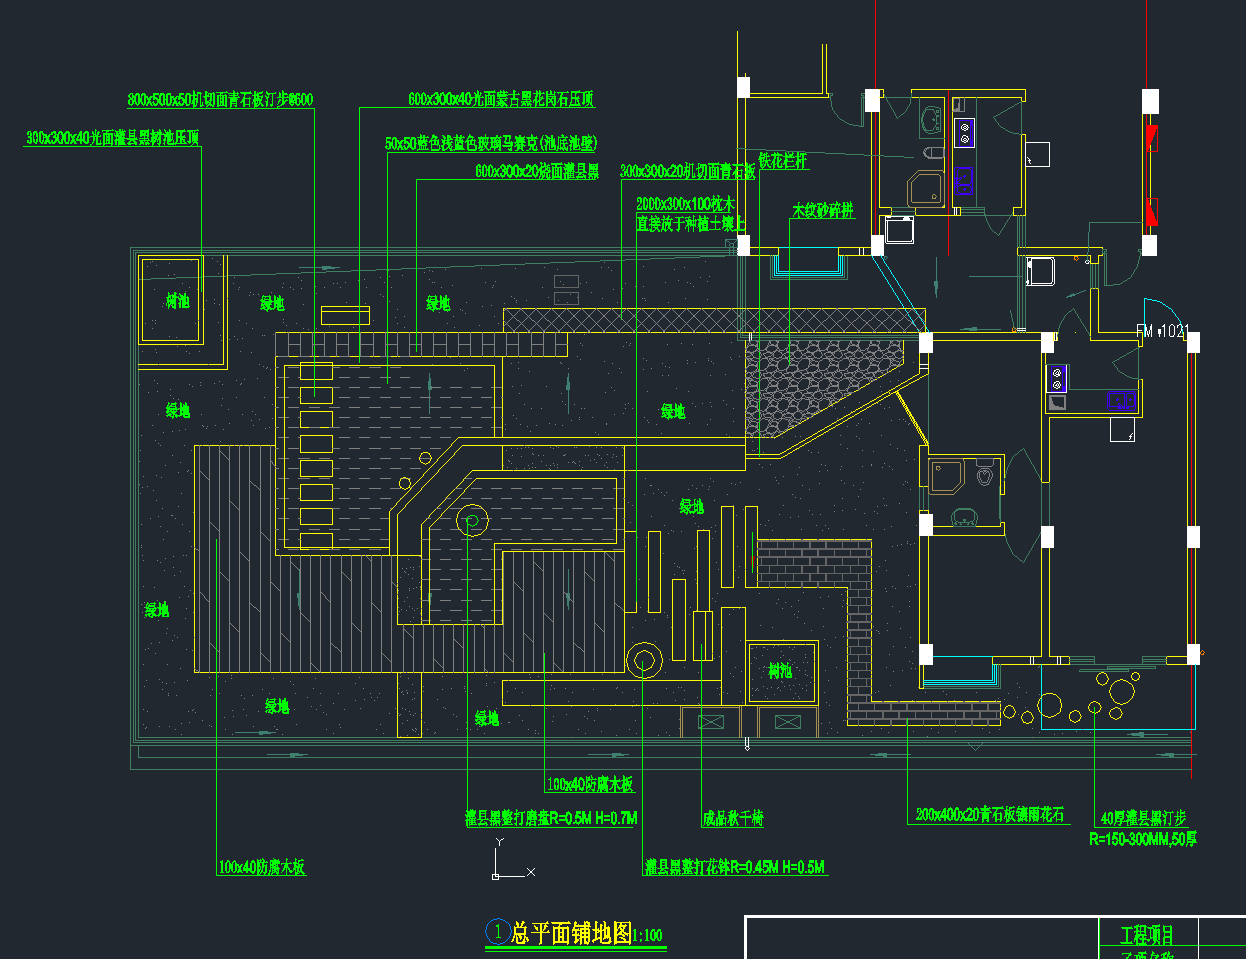Click the 铁花栏杆 annotation label
This screenshot has width=1246, height=959.
coord(782,160)
